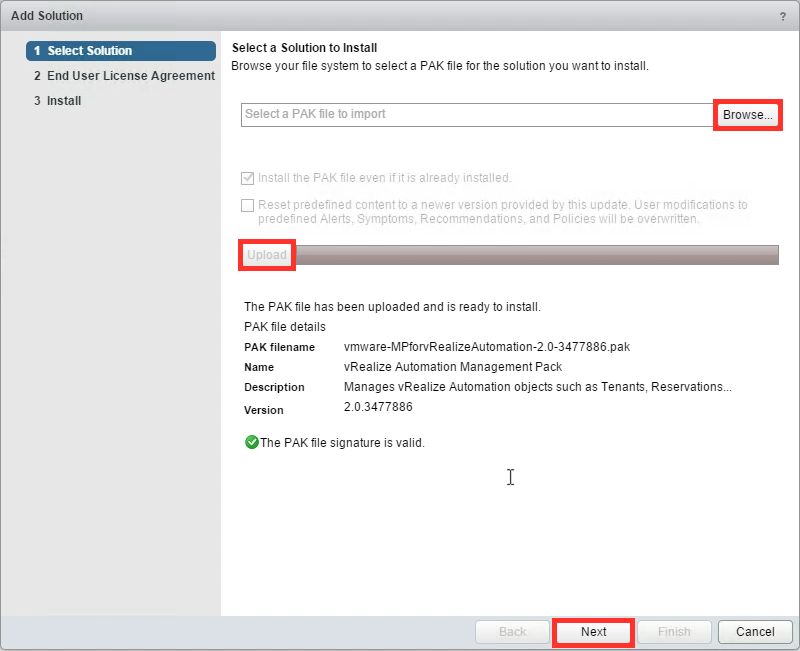Click the green valid signature check icon

(x=252, y=442)
